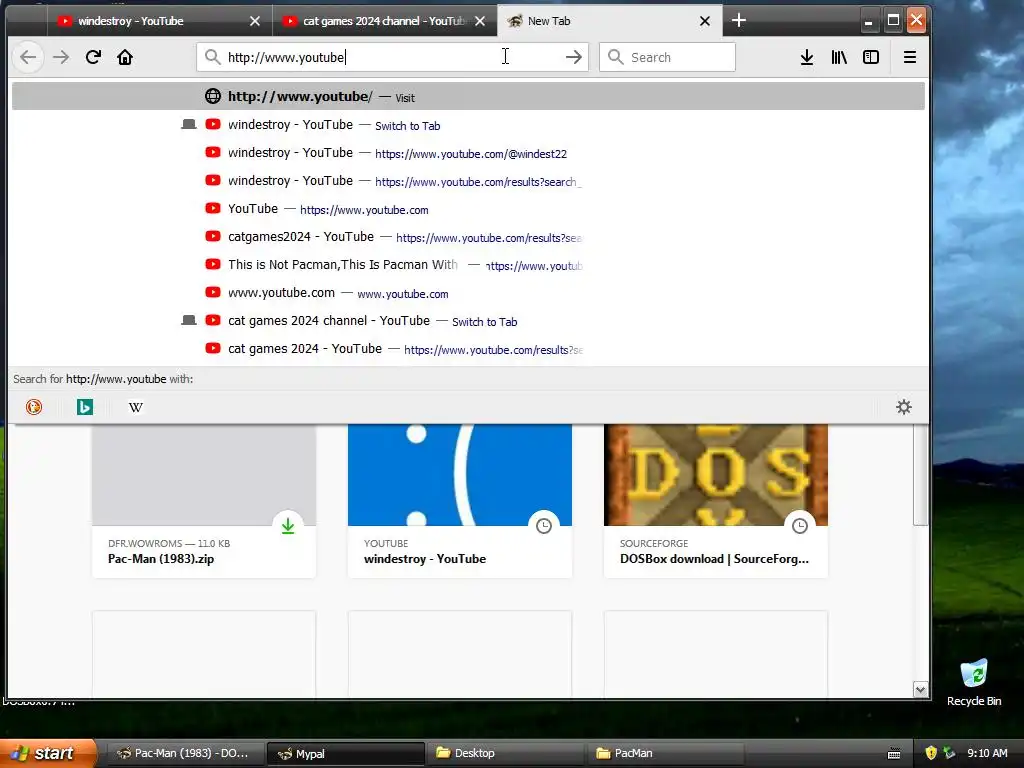Open the hamburger application menu

(910, 57)
